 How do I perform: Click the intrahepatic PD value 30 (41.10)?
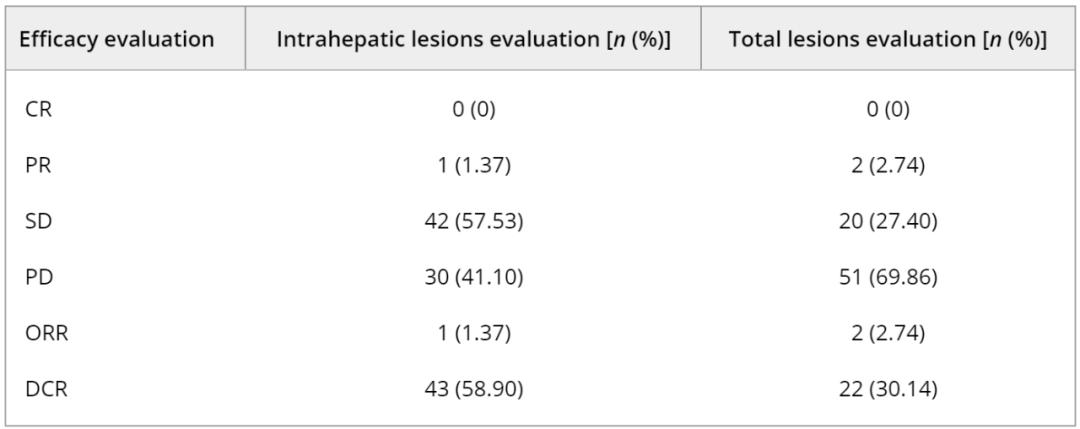(473, 276)
